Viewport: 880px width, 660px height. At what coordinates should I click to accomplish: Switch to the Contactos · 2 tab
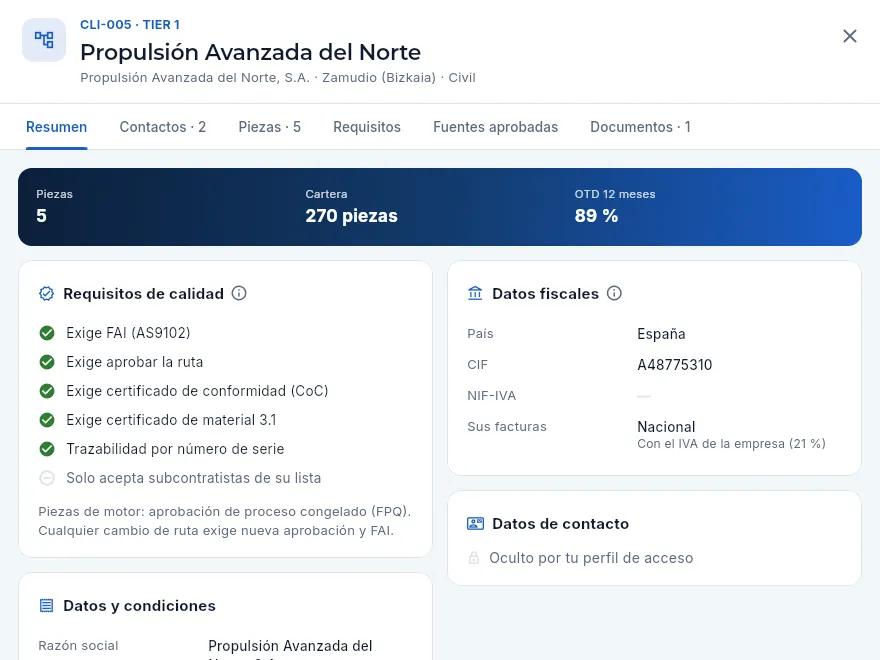(163, 127)
